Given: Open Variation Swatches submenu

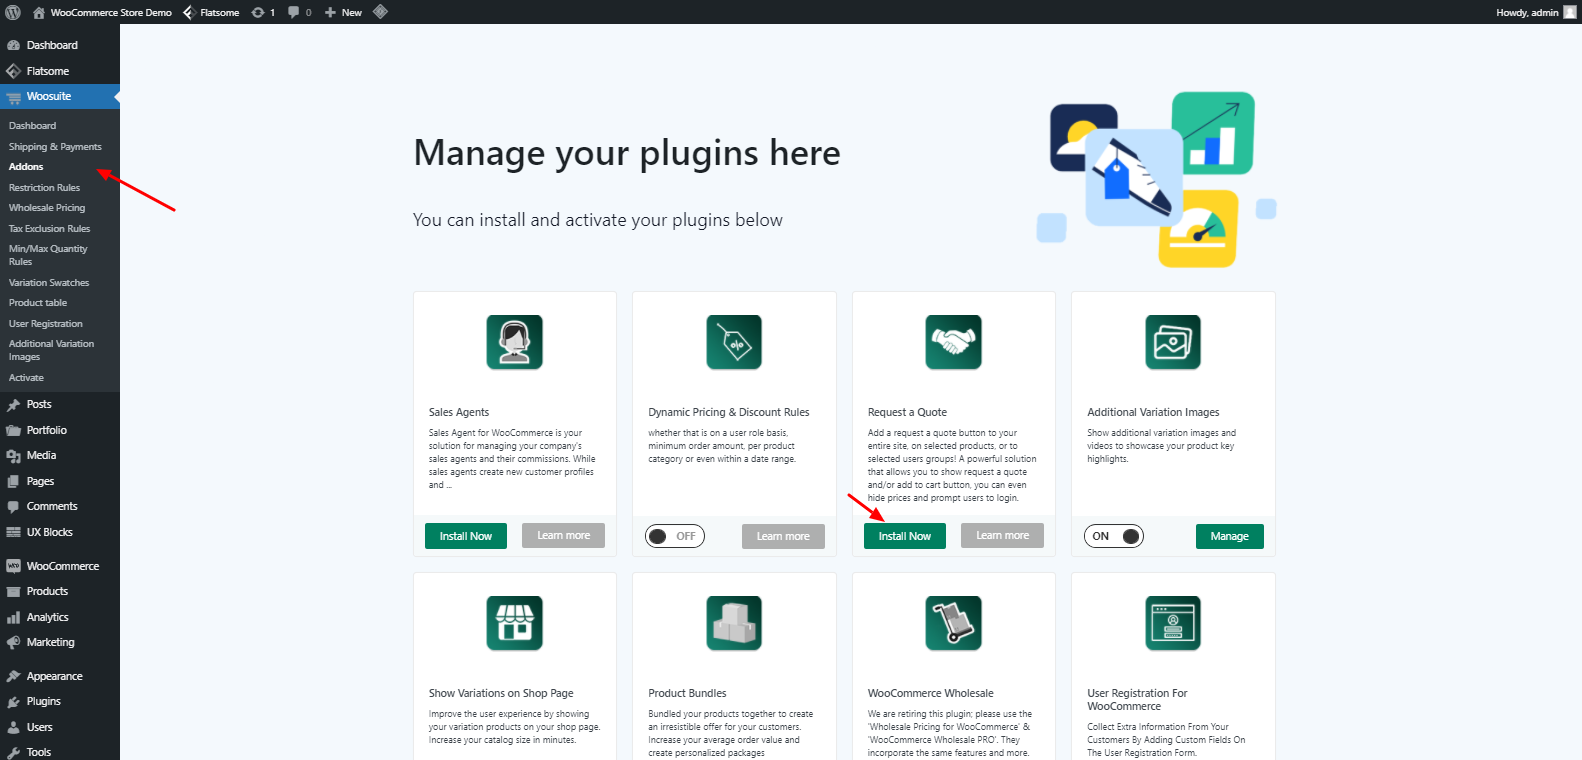Looking at the screenshot, I should (x=49, y=283).
